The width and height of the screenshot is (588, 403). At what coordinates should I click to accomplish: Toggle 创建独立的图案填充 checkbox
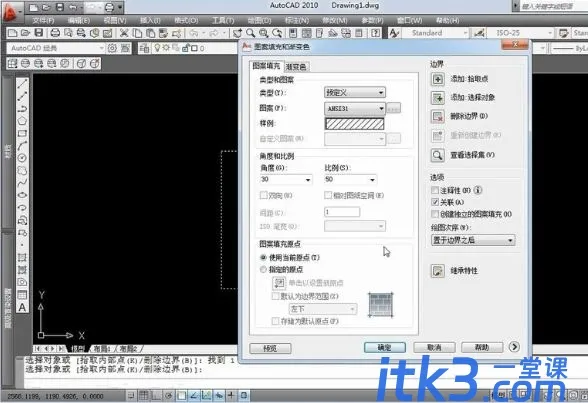(x=435, y=214)
